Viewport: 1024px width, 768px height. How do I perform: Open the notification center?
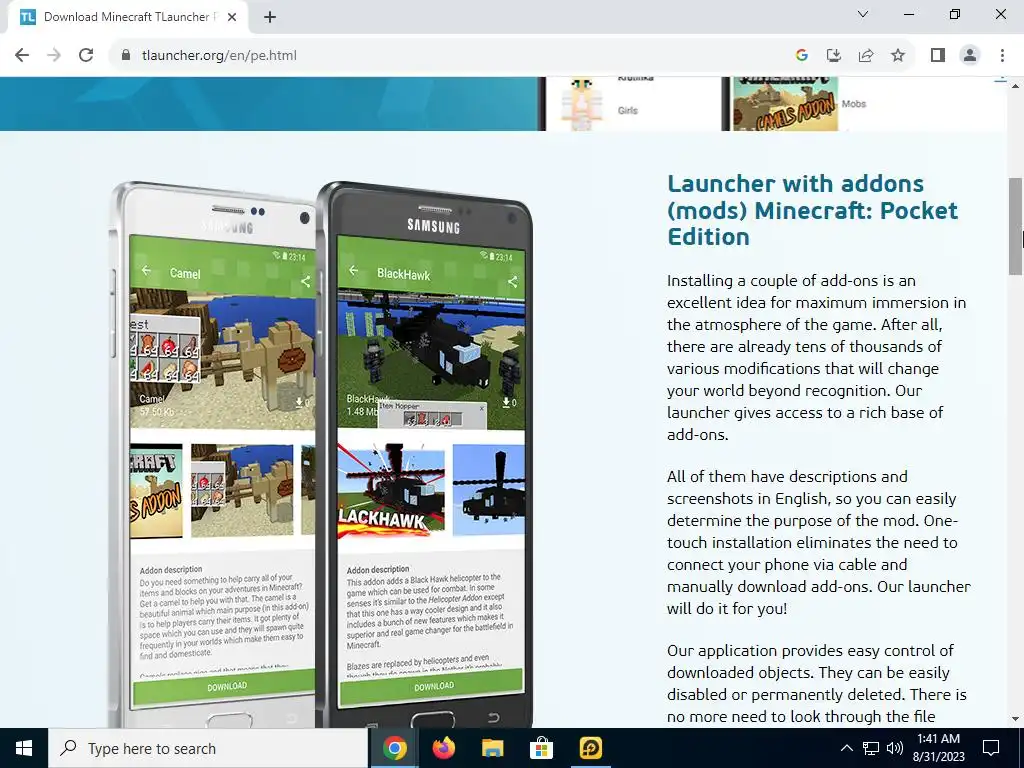tap(991, 748)
